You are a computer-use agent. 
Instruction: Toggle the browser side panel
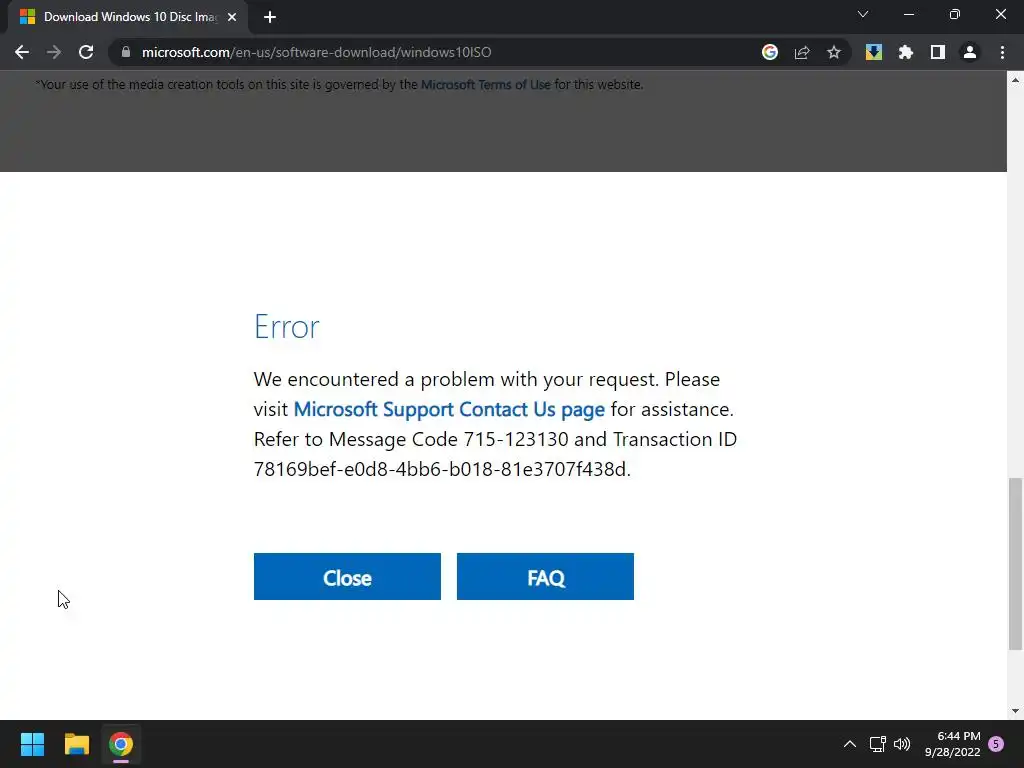(938, 52)
